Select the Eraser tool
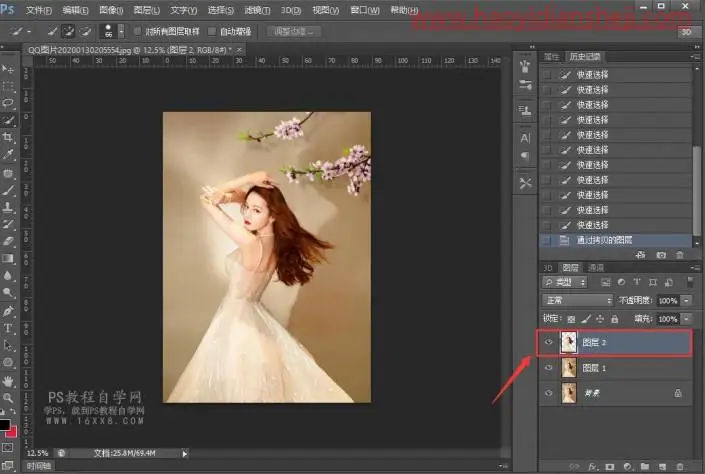The height and width of the screenshot is (474, 705). [x=8, y=241]
